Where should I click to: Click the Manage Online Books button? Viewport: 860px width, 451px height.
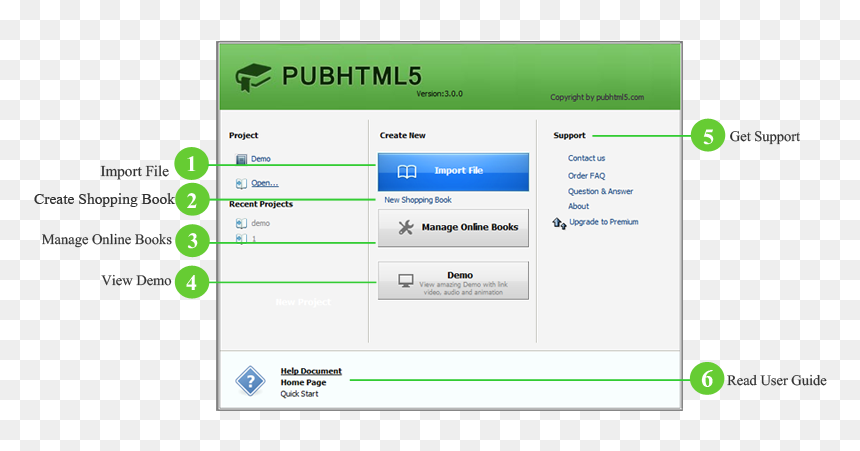[453, 228]
